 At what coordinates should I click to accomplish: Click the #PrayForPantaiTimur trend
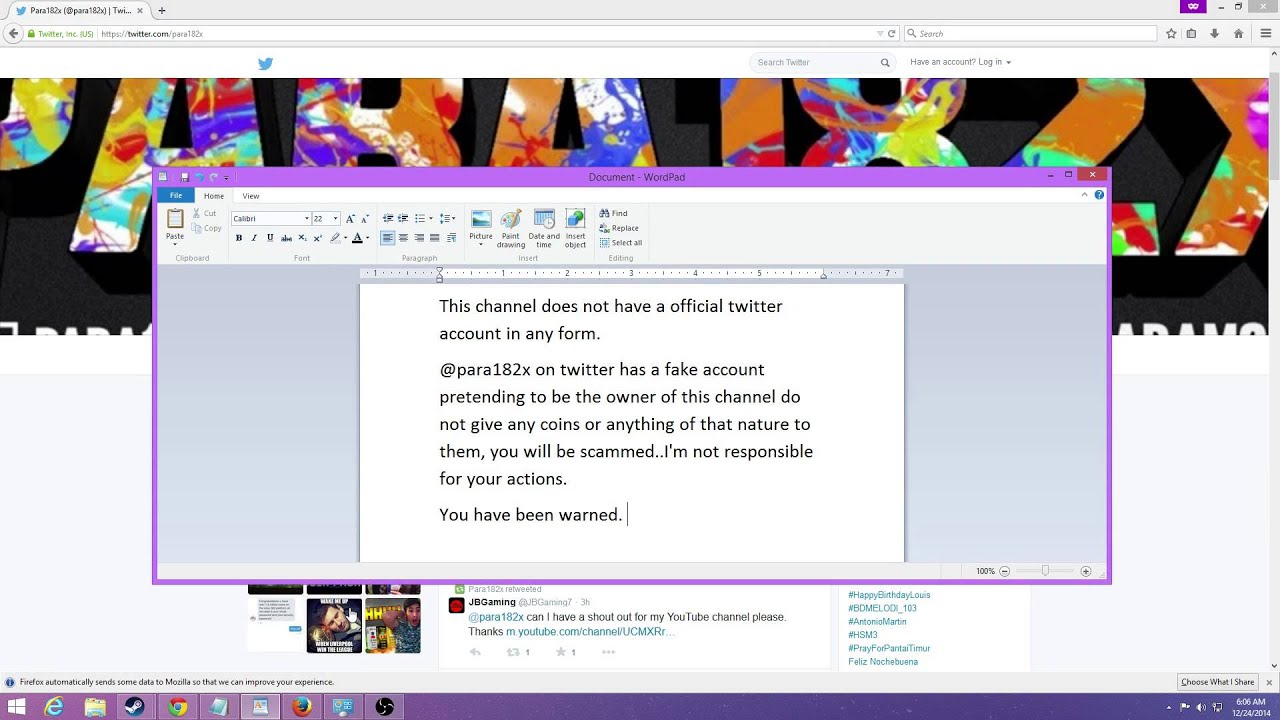(x=889, y=648)
